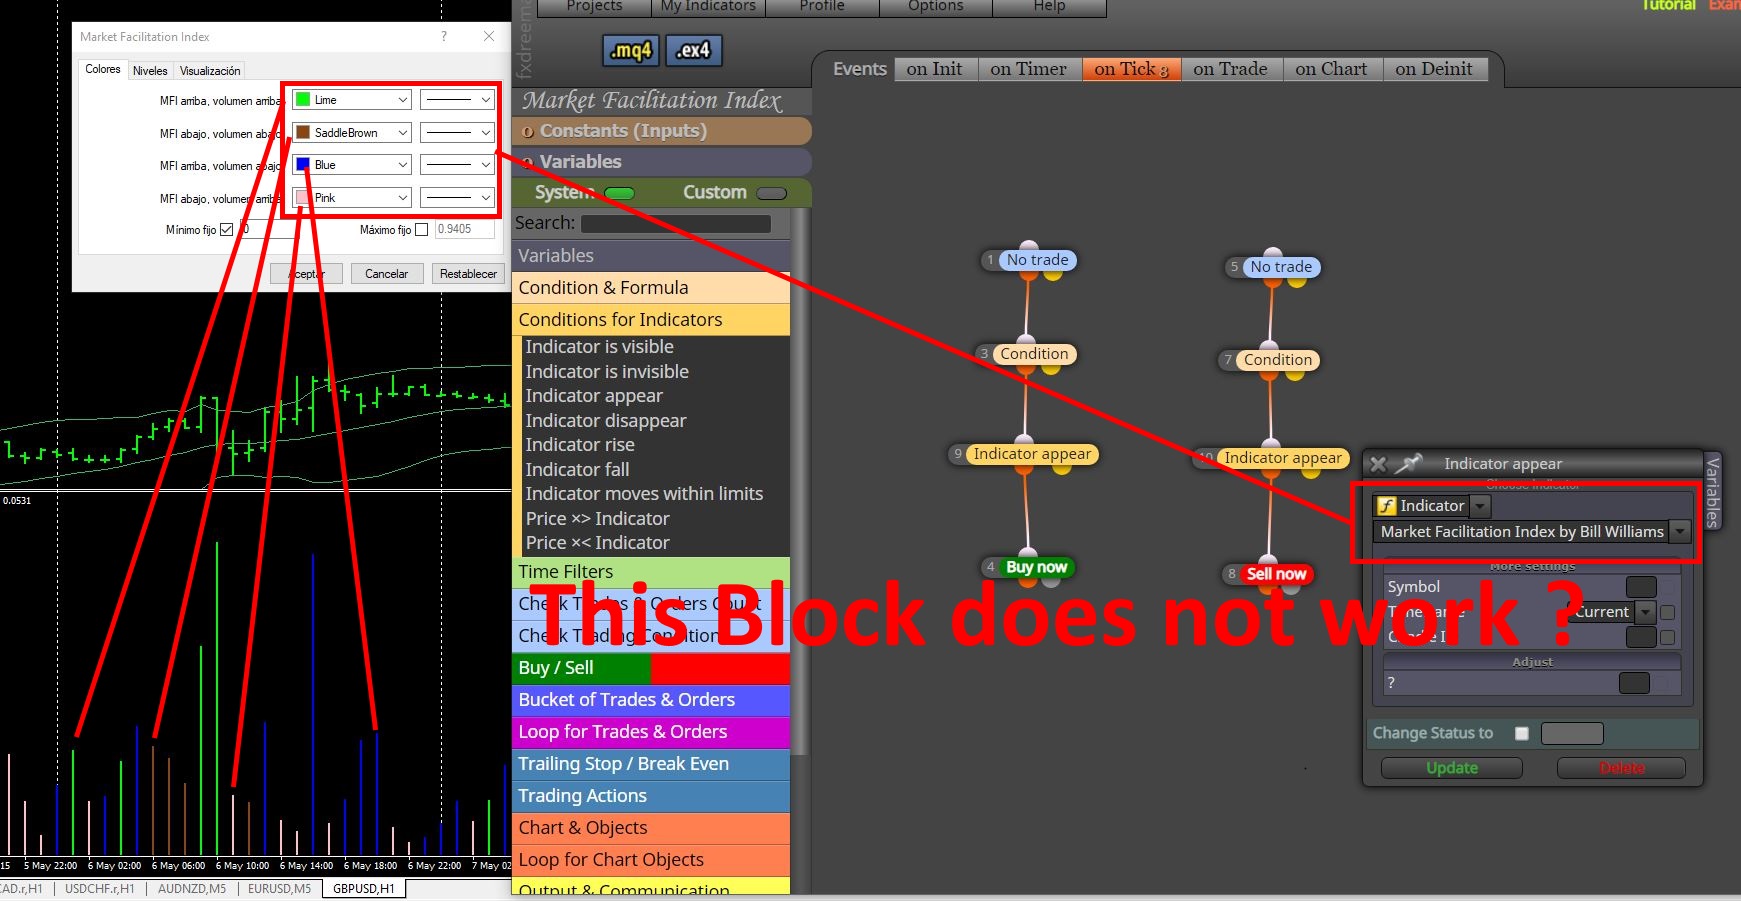The width and height of the screenshot is (1741, 901).
Task: Click the Restablecer button
Action: point(468,274)
